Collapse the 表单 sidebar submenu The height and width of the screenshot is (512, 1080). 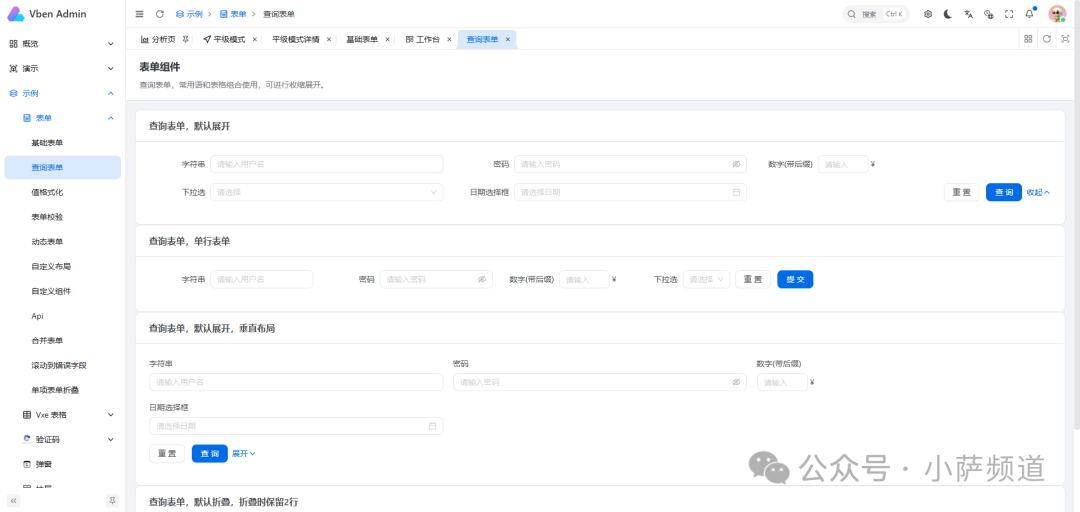click(x=62, y=118)
